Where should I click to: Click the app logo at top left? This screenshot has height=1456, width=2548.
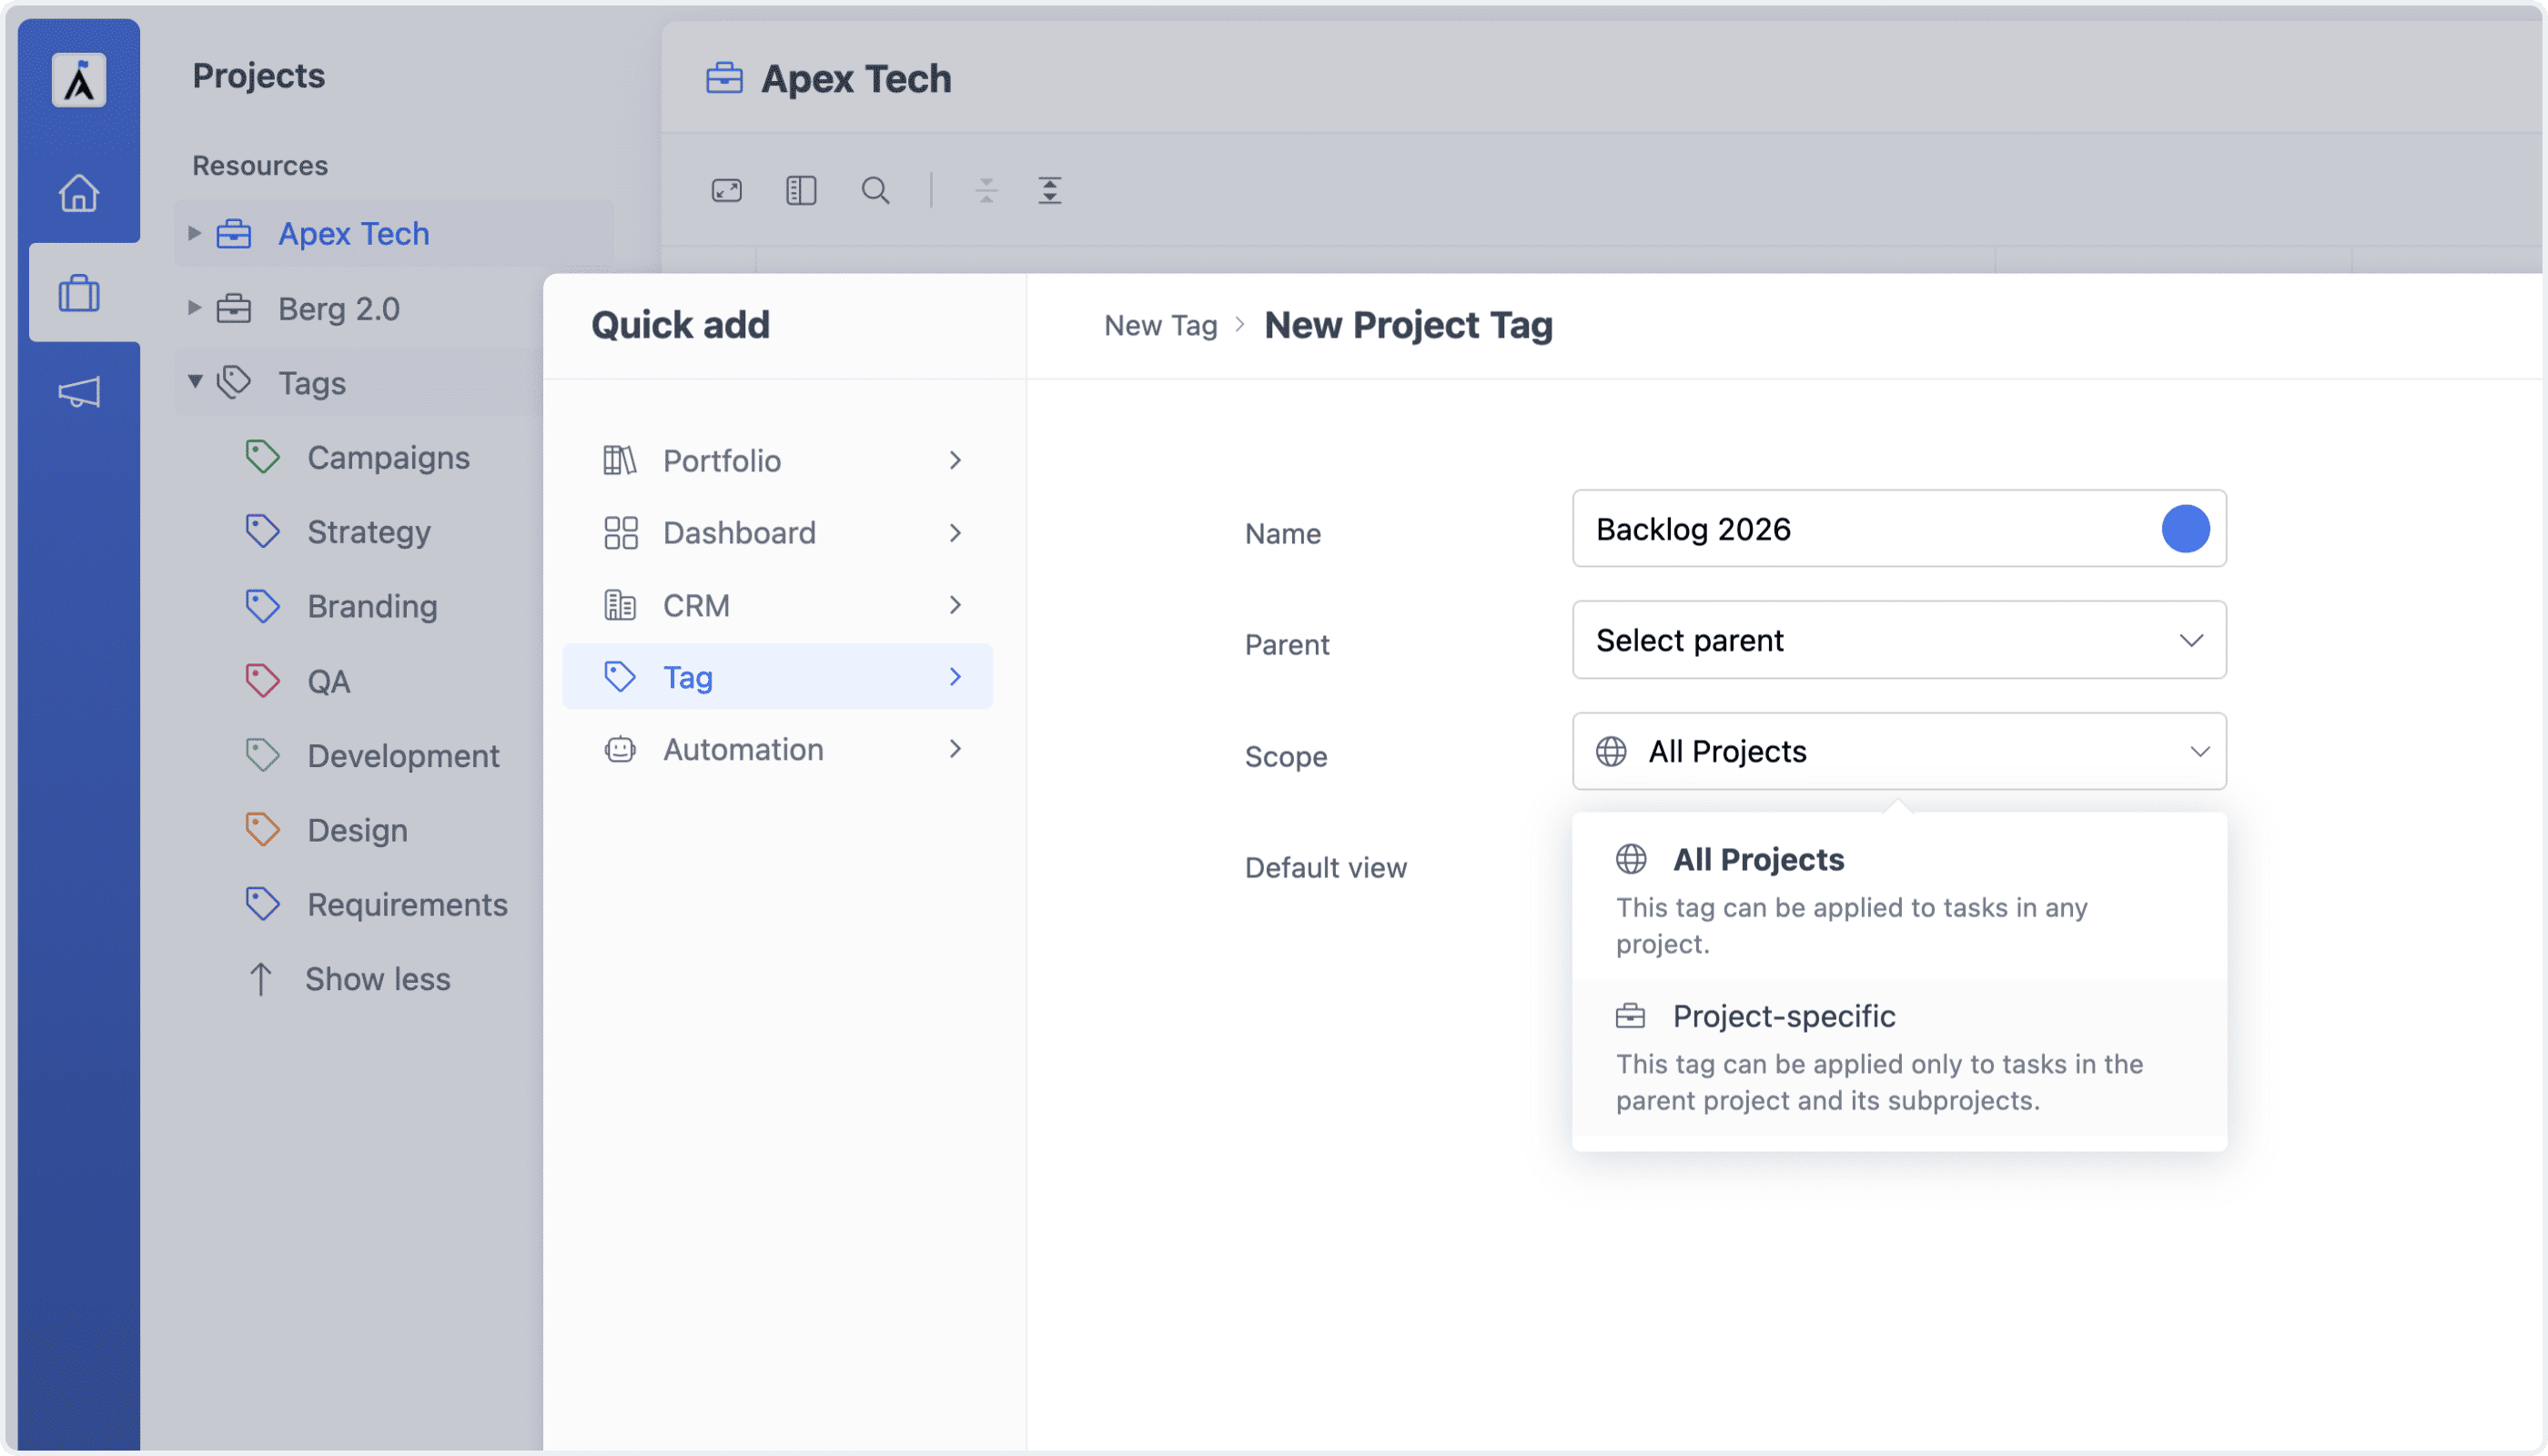pyautogui.click(x=79, y=80)
